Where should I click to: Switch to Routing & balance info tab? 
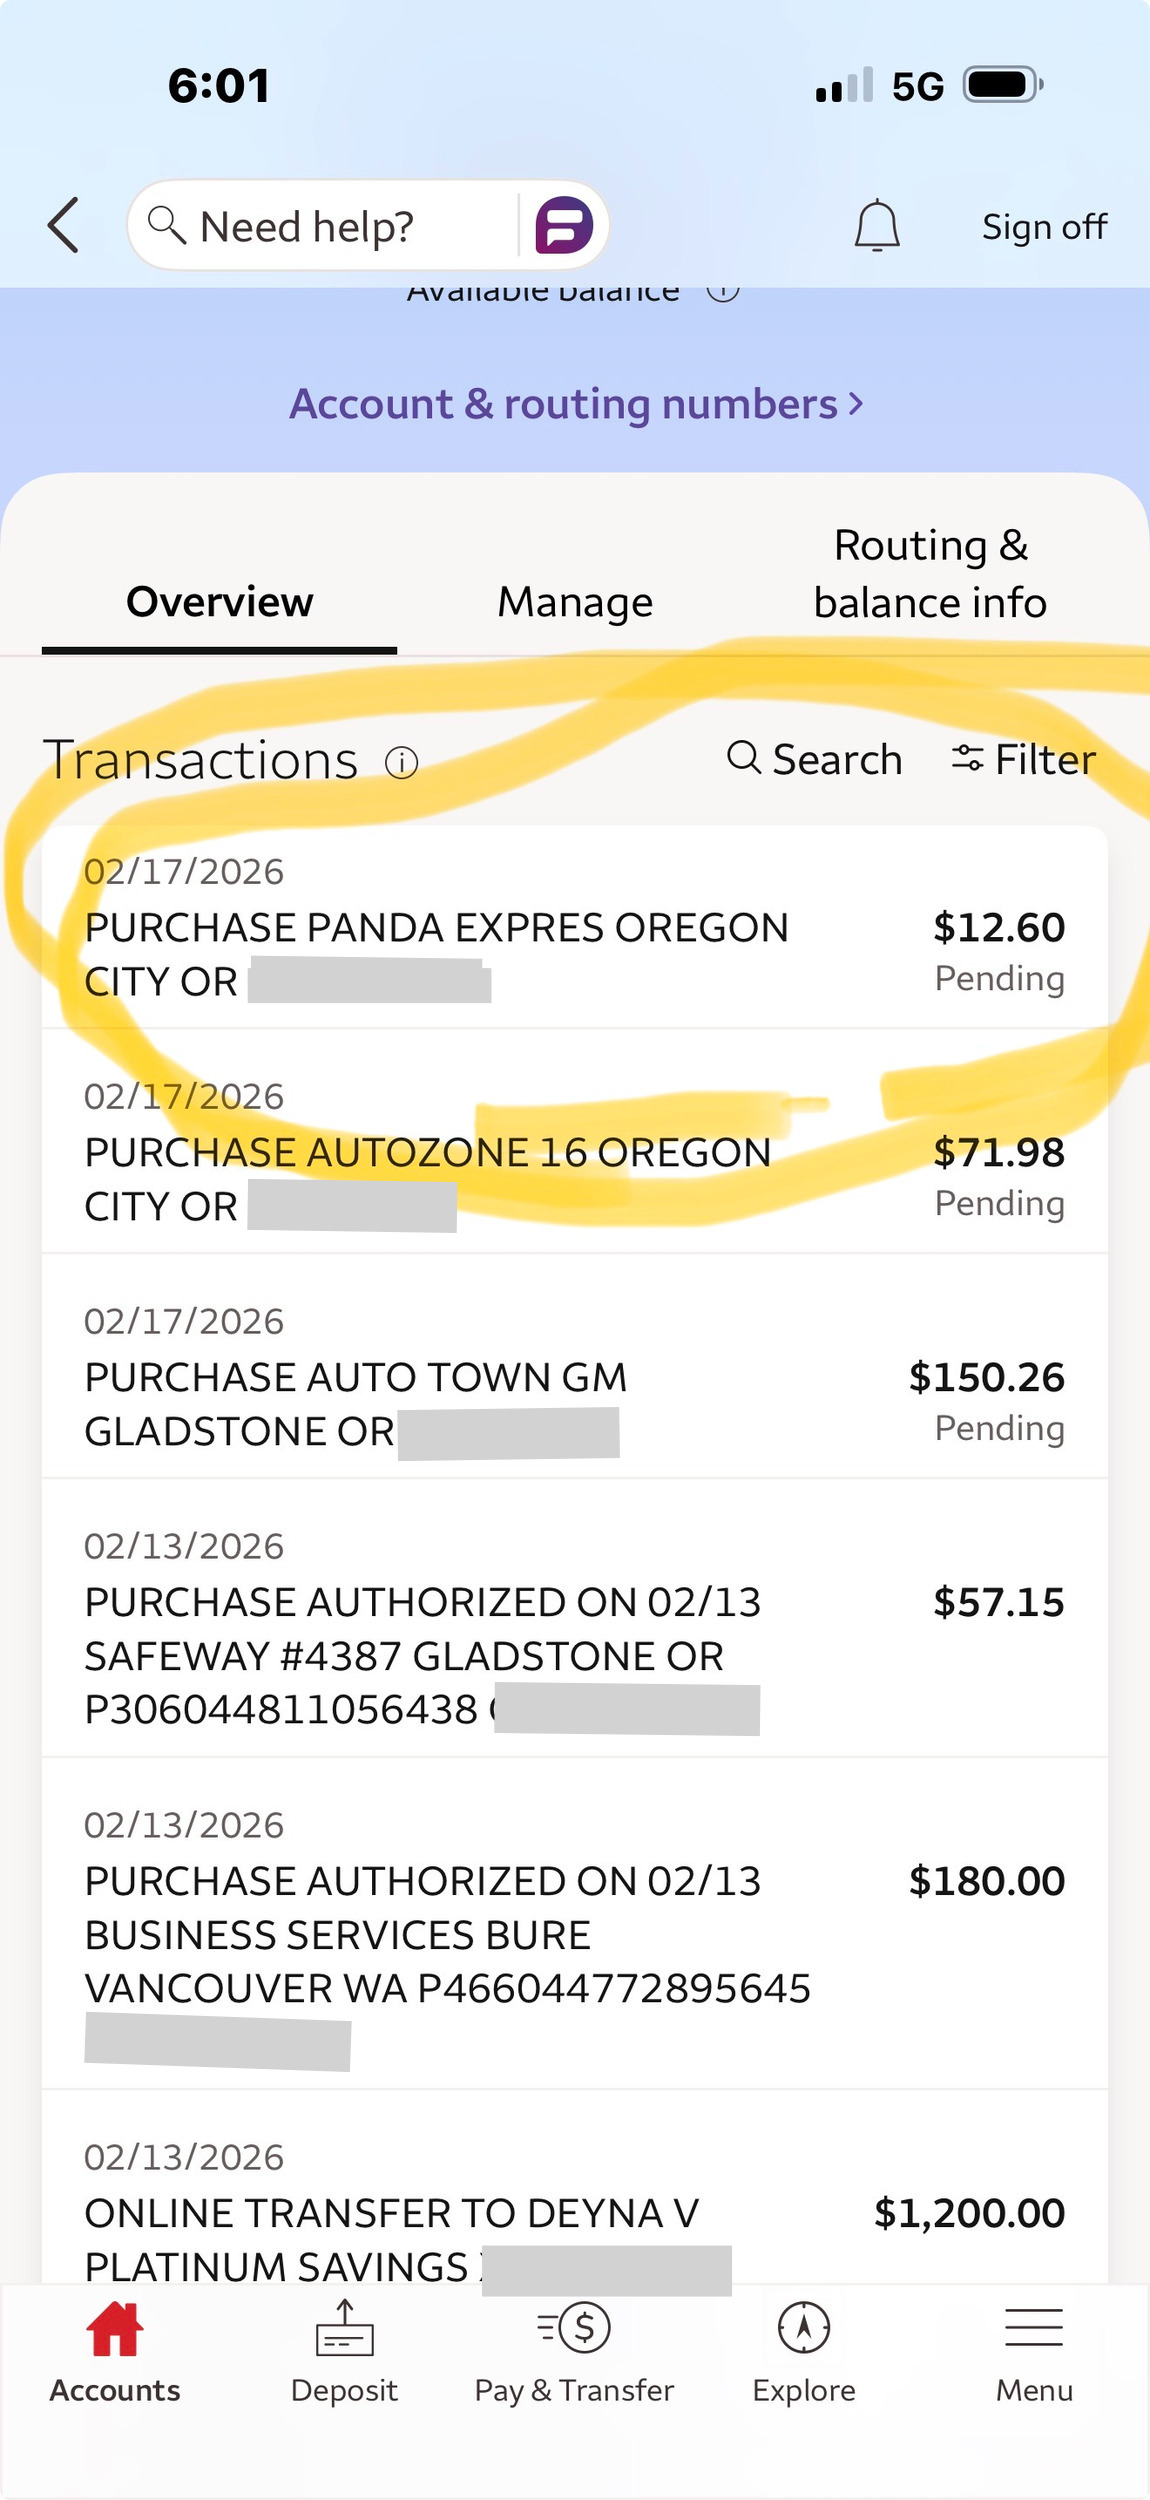click(x=930, y=574)
